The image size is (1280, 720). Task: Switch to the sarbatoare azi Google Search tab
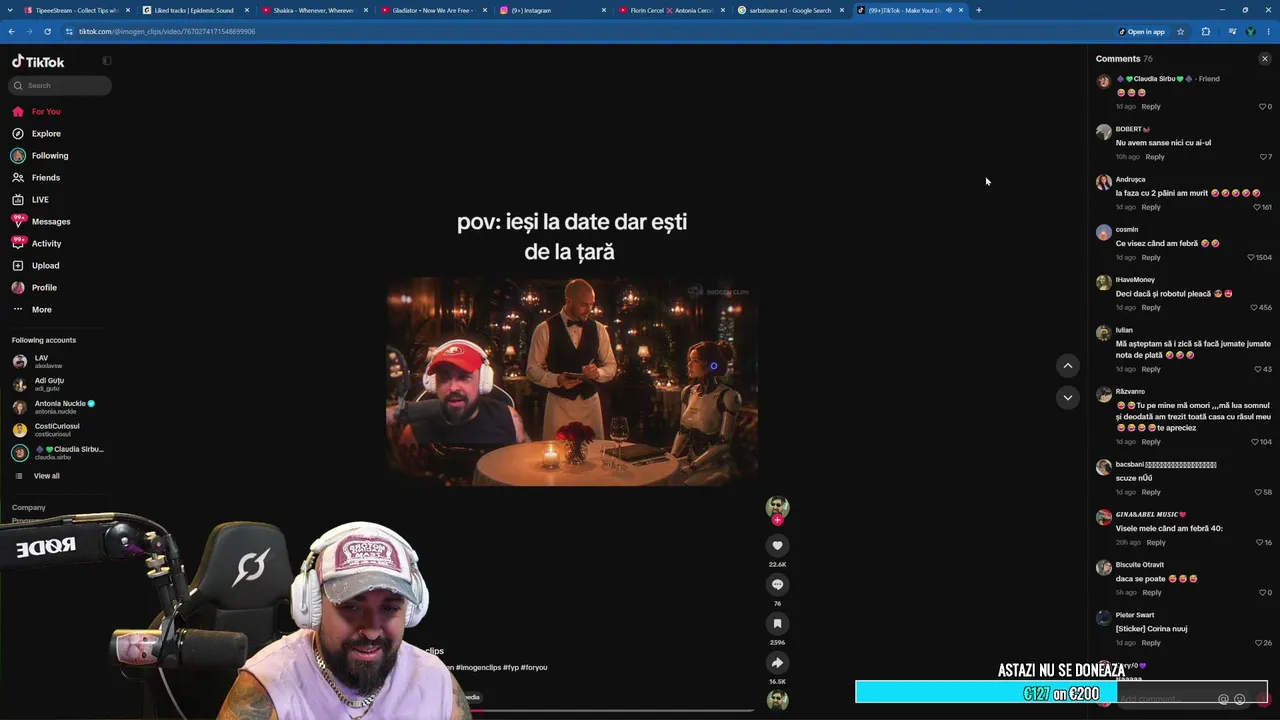tap(789, 10)
